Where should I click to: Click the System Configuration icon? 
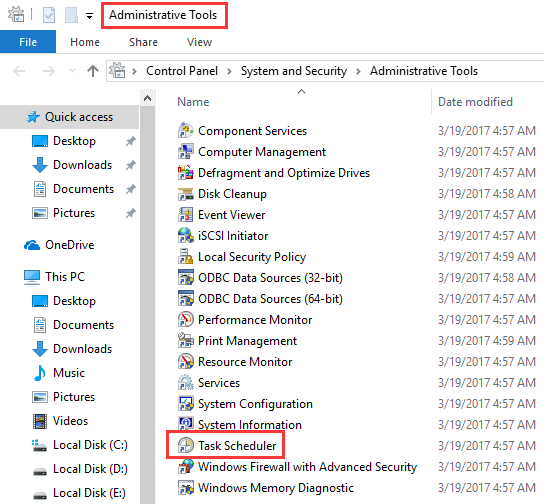coord(186,404)
